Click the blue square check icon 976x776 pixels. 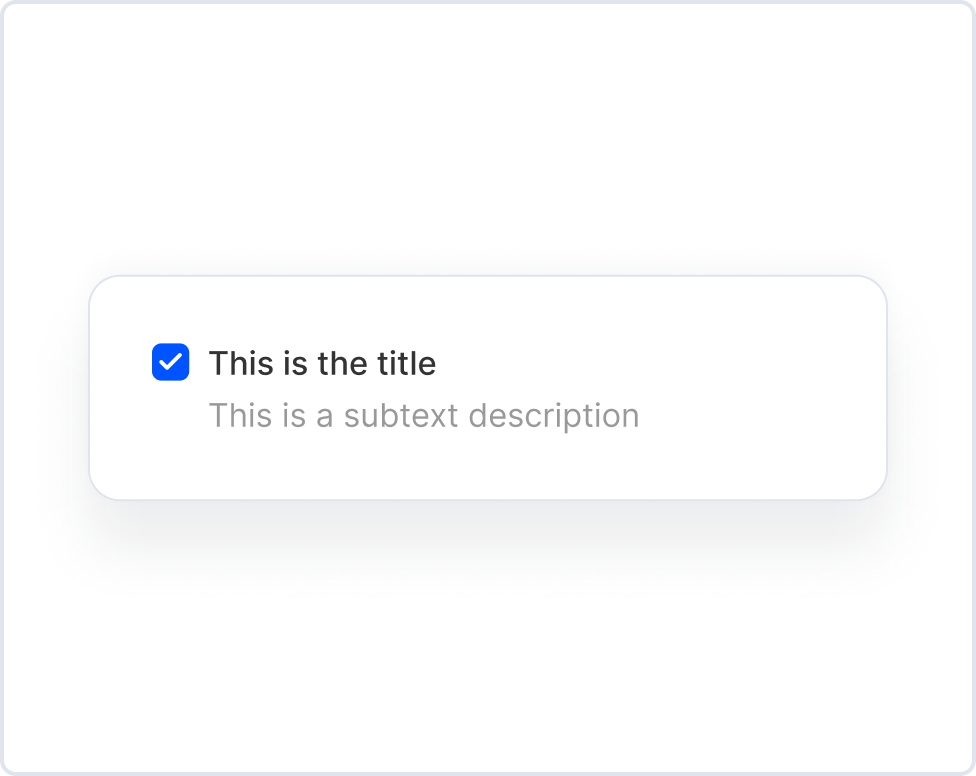170,362
